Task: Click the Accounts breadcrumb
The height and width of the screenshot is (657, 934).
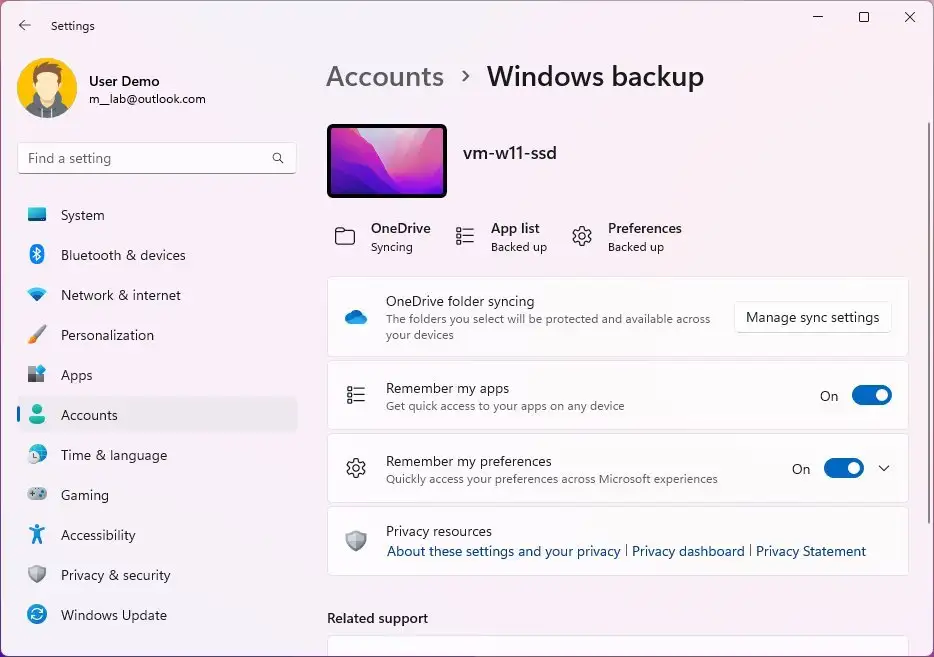Action: tap(384, 76)
